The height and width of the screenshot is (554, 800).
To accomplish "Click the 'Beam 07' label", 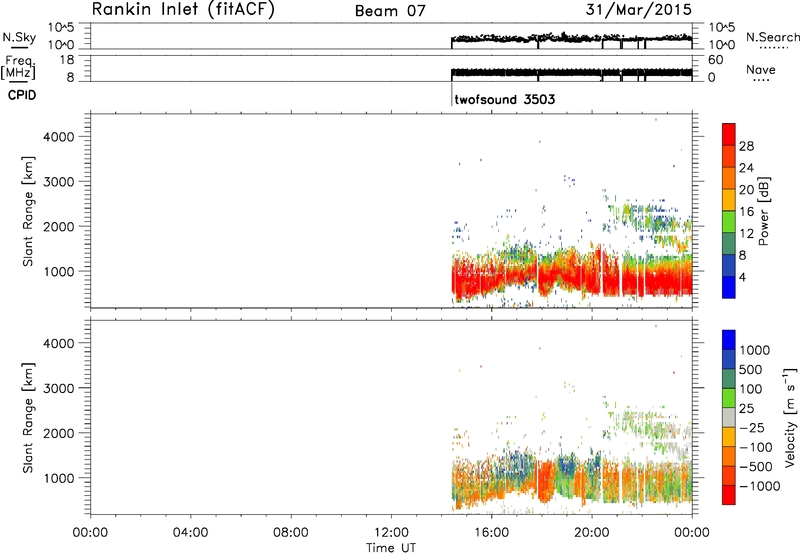I will click(390, 11).
